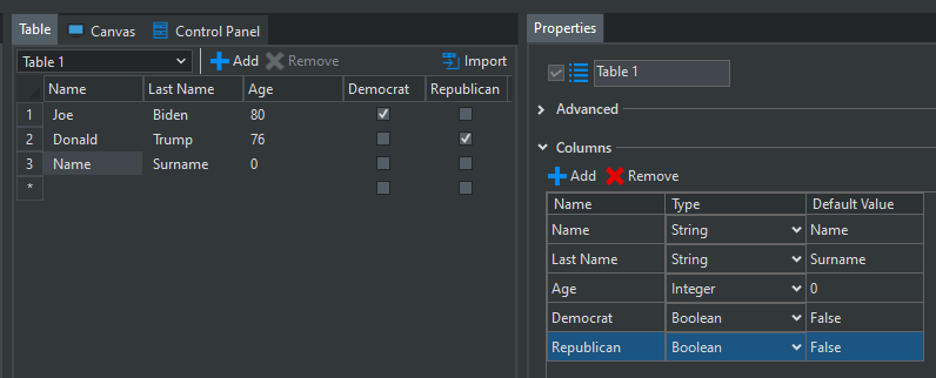This screenshot has height=378, width=936.
Task: Uncheck Democrat checkbox for Joe Biden
Action: click(x=383, y=114)
